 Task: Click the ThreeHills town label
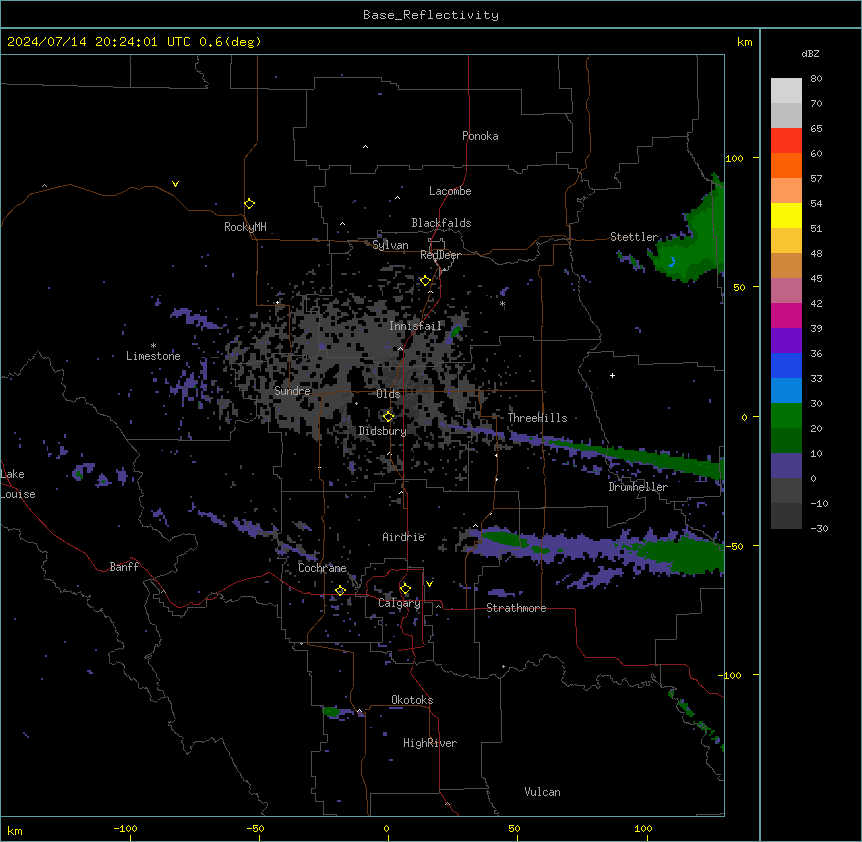538,418
